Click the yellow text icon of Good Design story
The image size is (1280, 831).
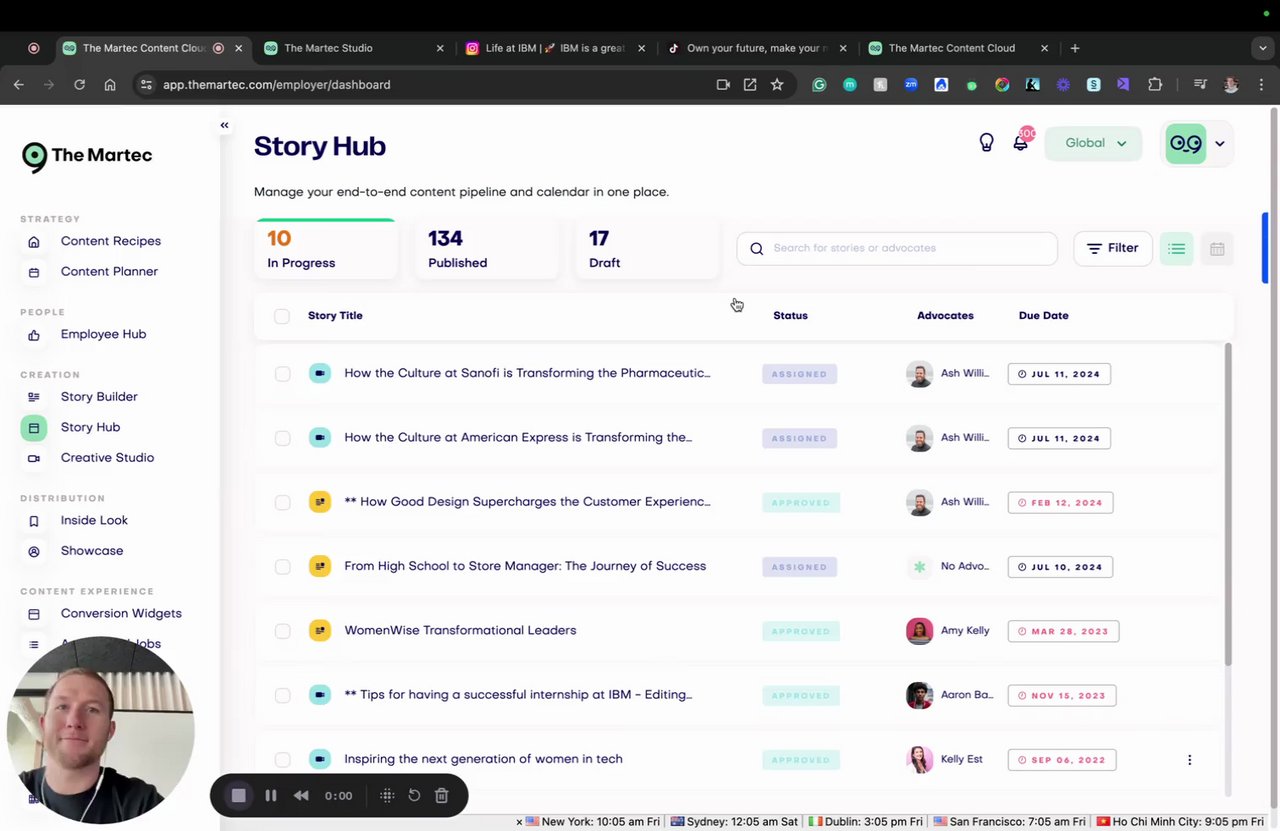click(320, 502)
